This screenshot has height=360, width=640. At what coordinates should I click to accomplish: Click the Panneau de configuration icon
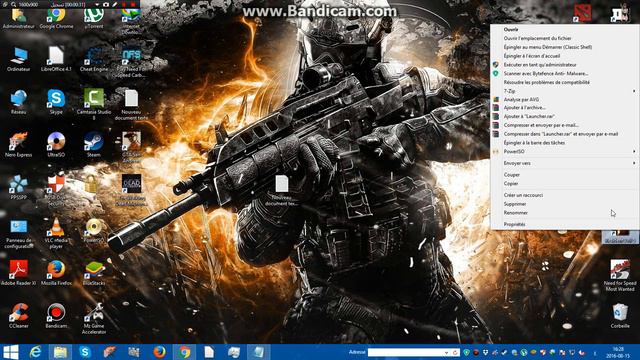18,234
